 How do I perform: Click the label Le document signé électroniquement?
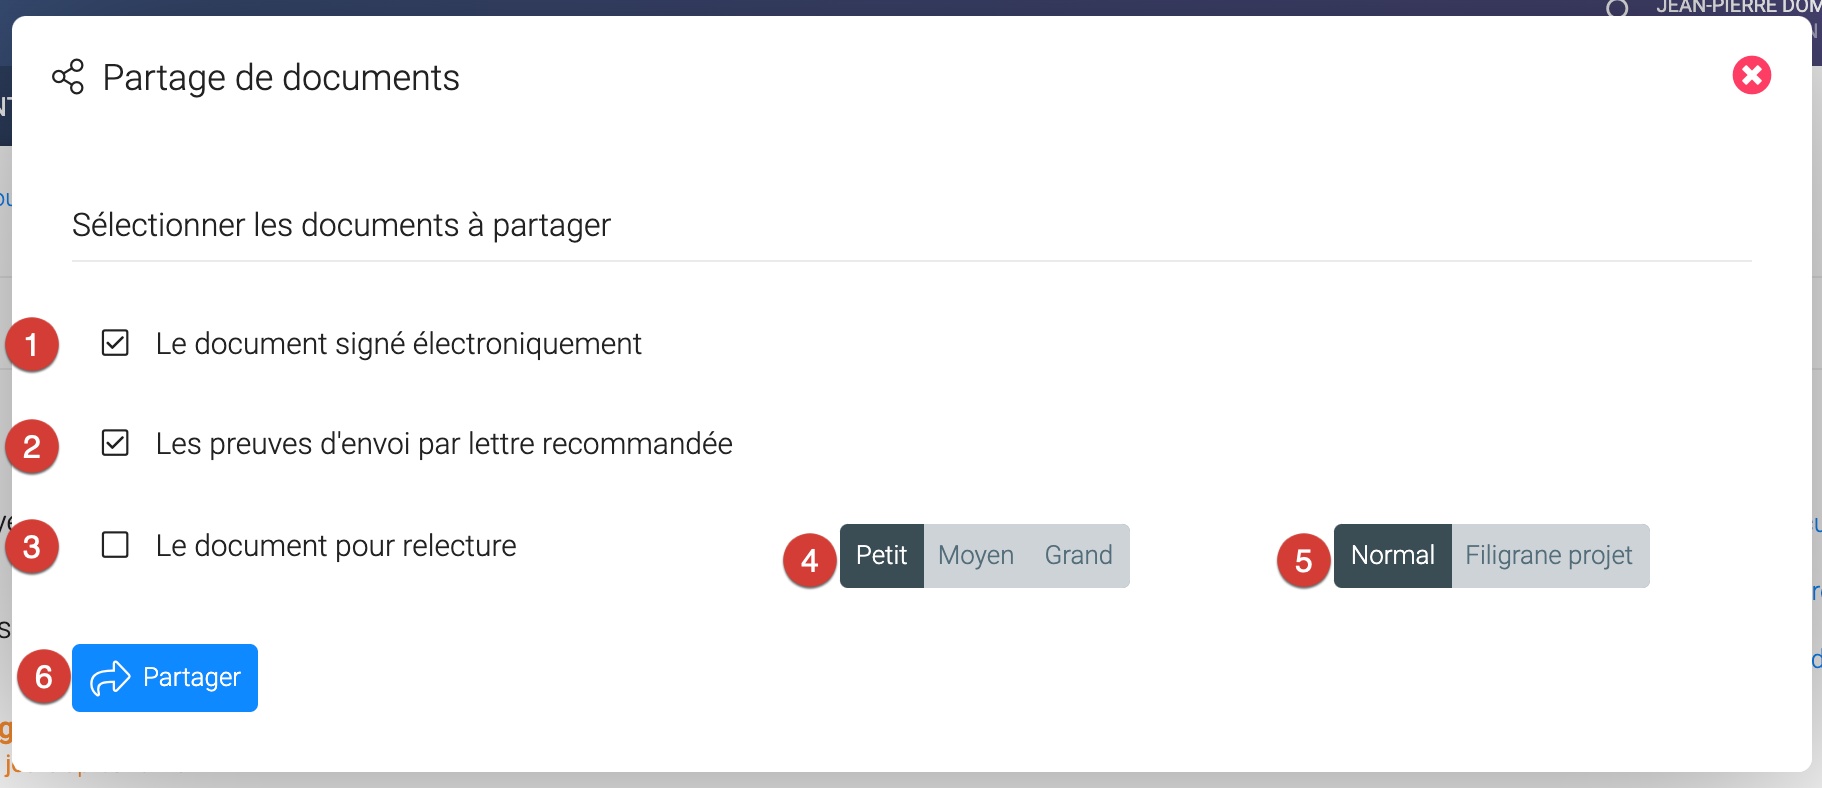tap(398, 344)
